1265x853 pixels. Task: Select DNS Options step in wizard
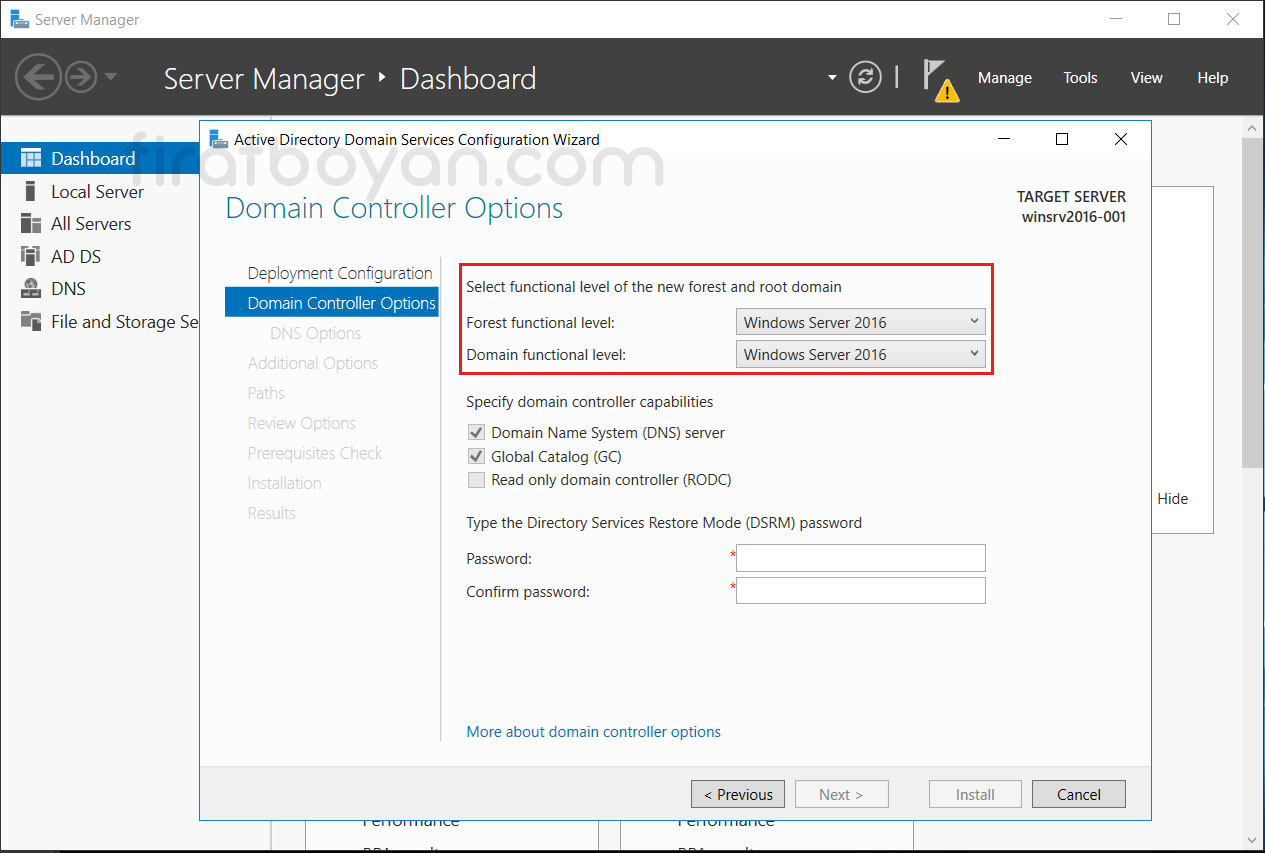tap(316, 333)
